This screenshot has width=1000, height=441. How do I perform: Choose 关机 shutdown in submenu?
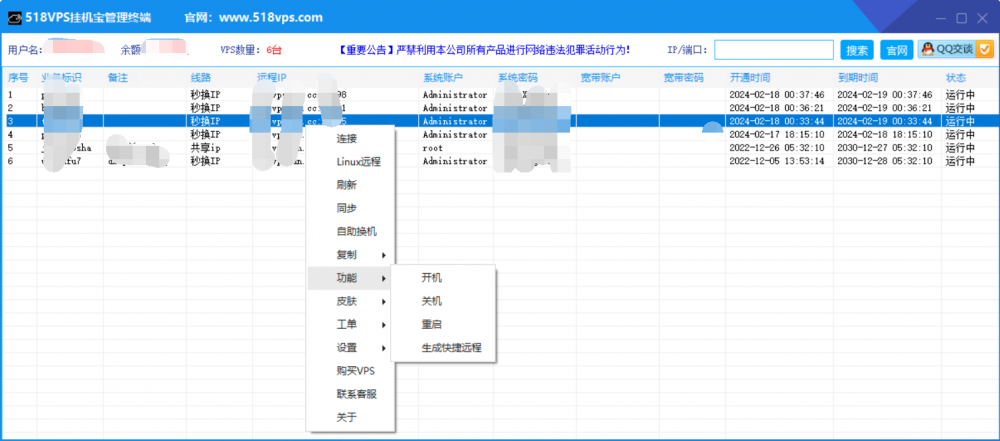443,301
